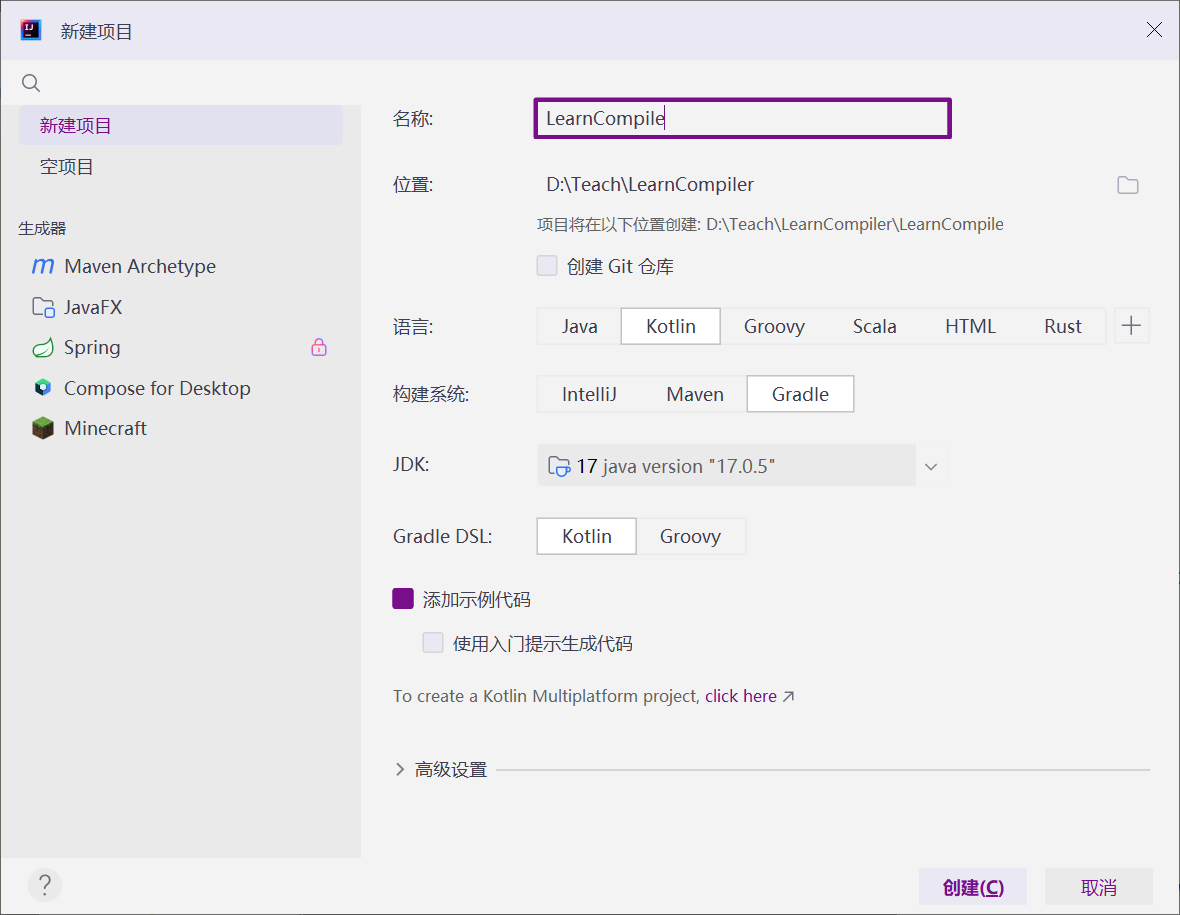Toggle the 添加示例代码 checkbox
Screen dimensions: 1180x915
[403, 599]
